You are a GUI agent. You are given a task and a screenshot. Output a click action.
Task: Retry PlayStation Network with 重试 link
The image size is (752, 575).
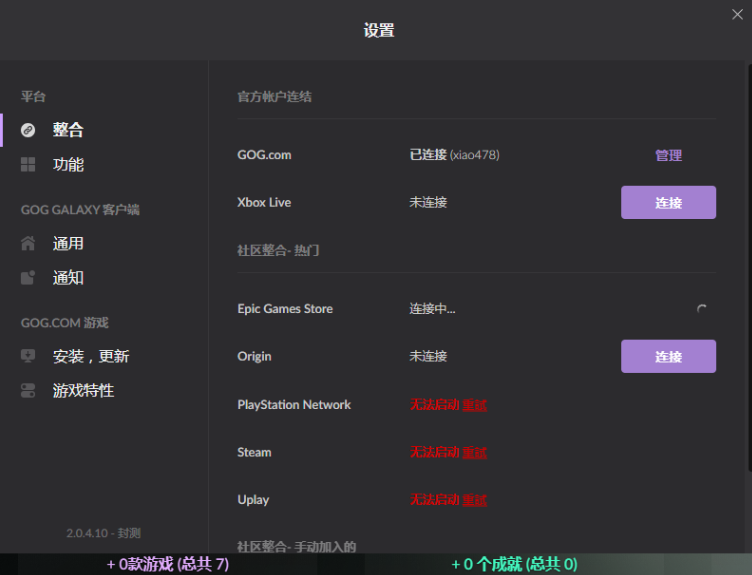coord(474,405)
